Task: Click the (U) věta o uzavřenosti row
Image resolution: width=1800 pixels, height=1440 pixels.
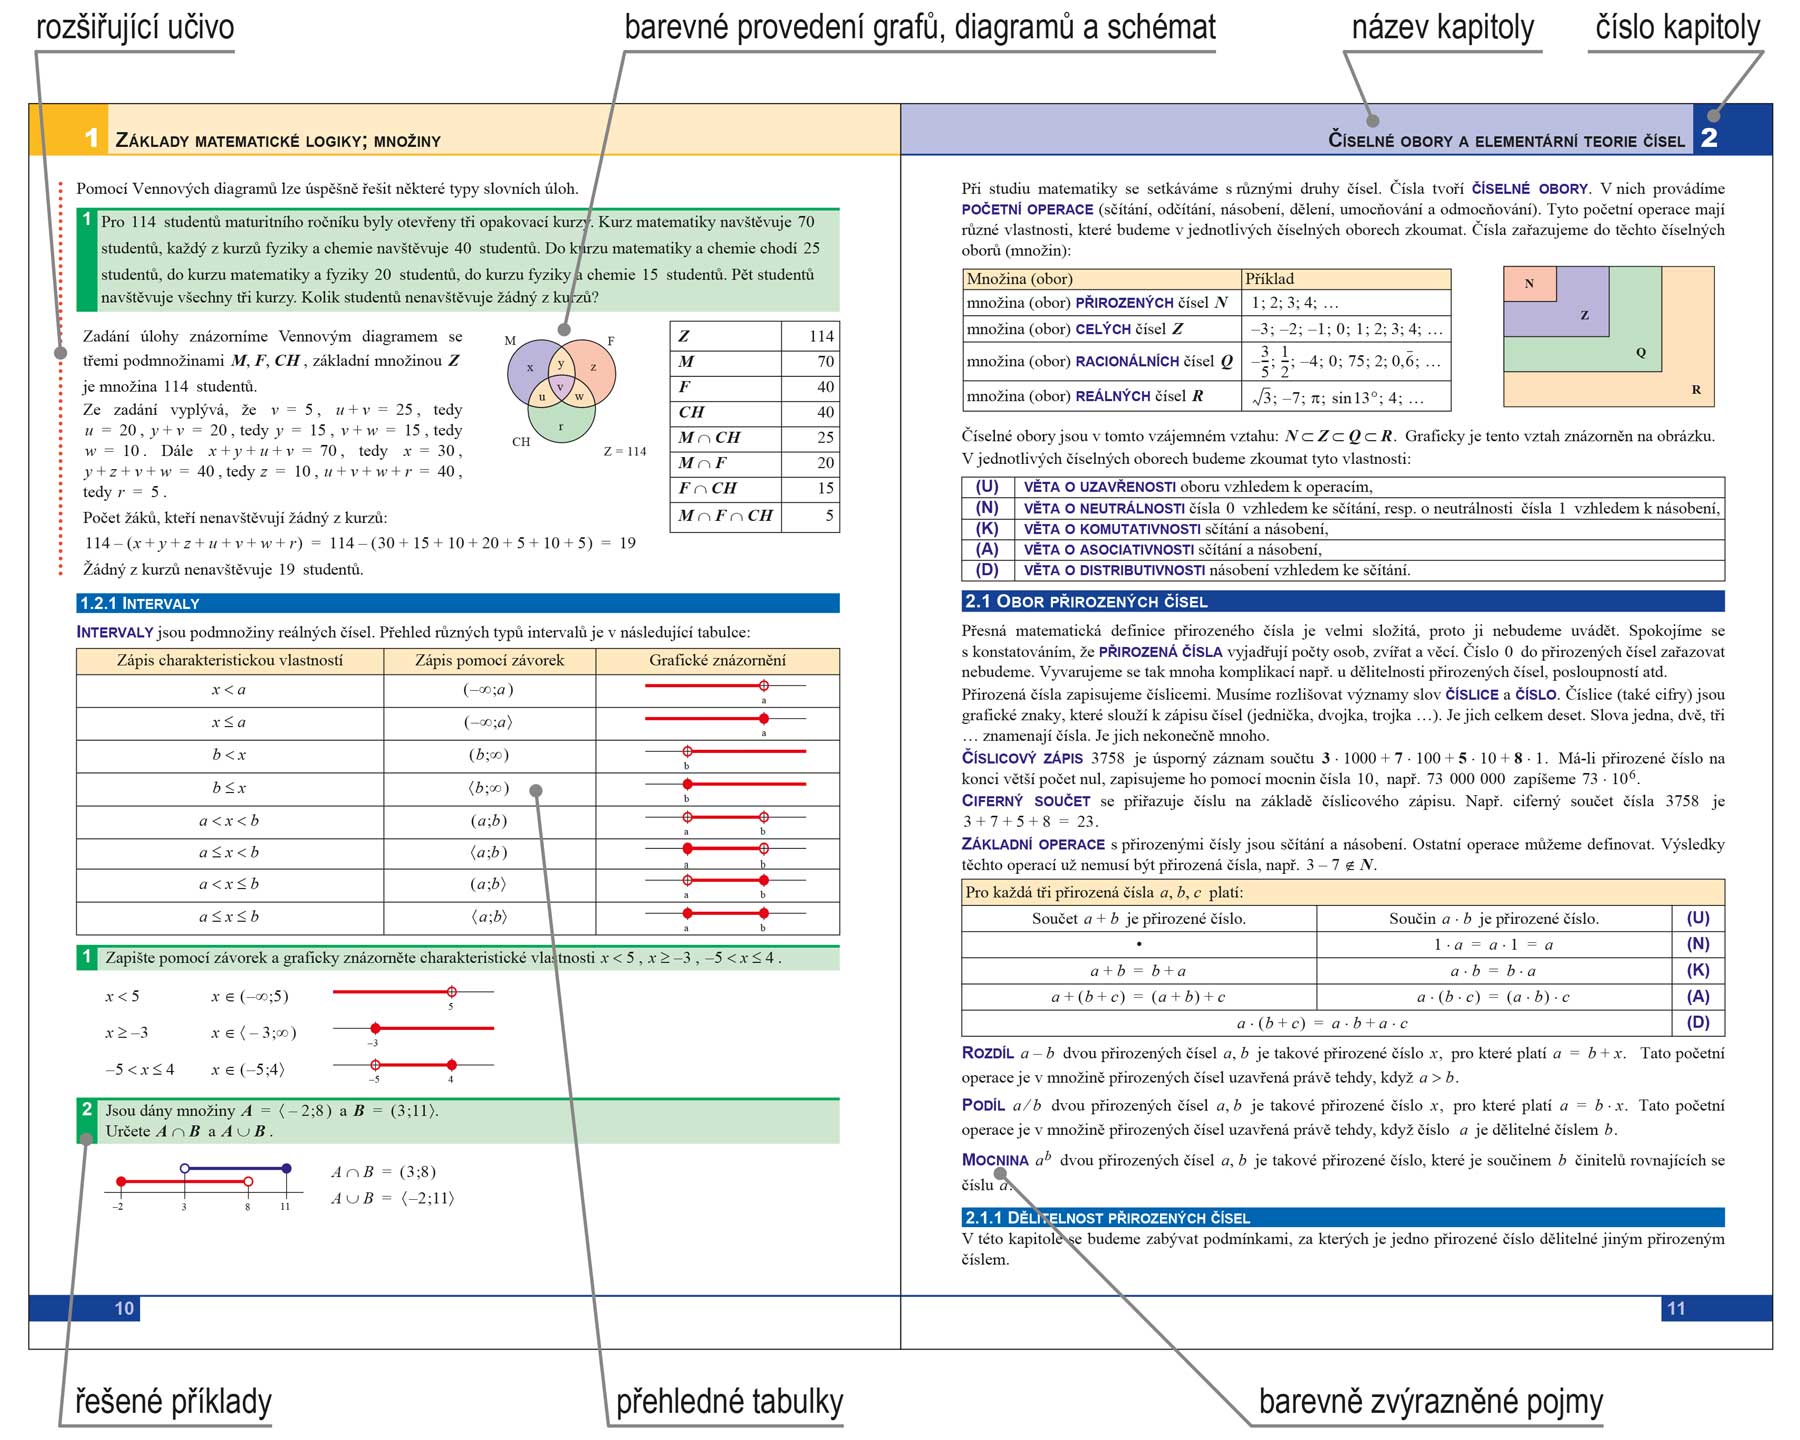Action: tap(1343, 487)
